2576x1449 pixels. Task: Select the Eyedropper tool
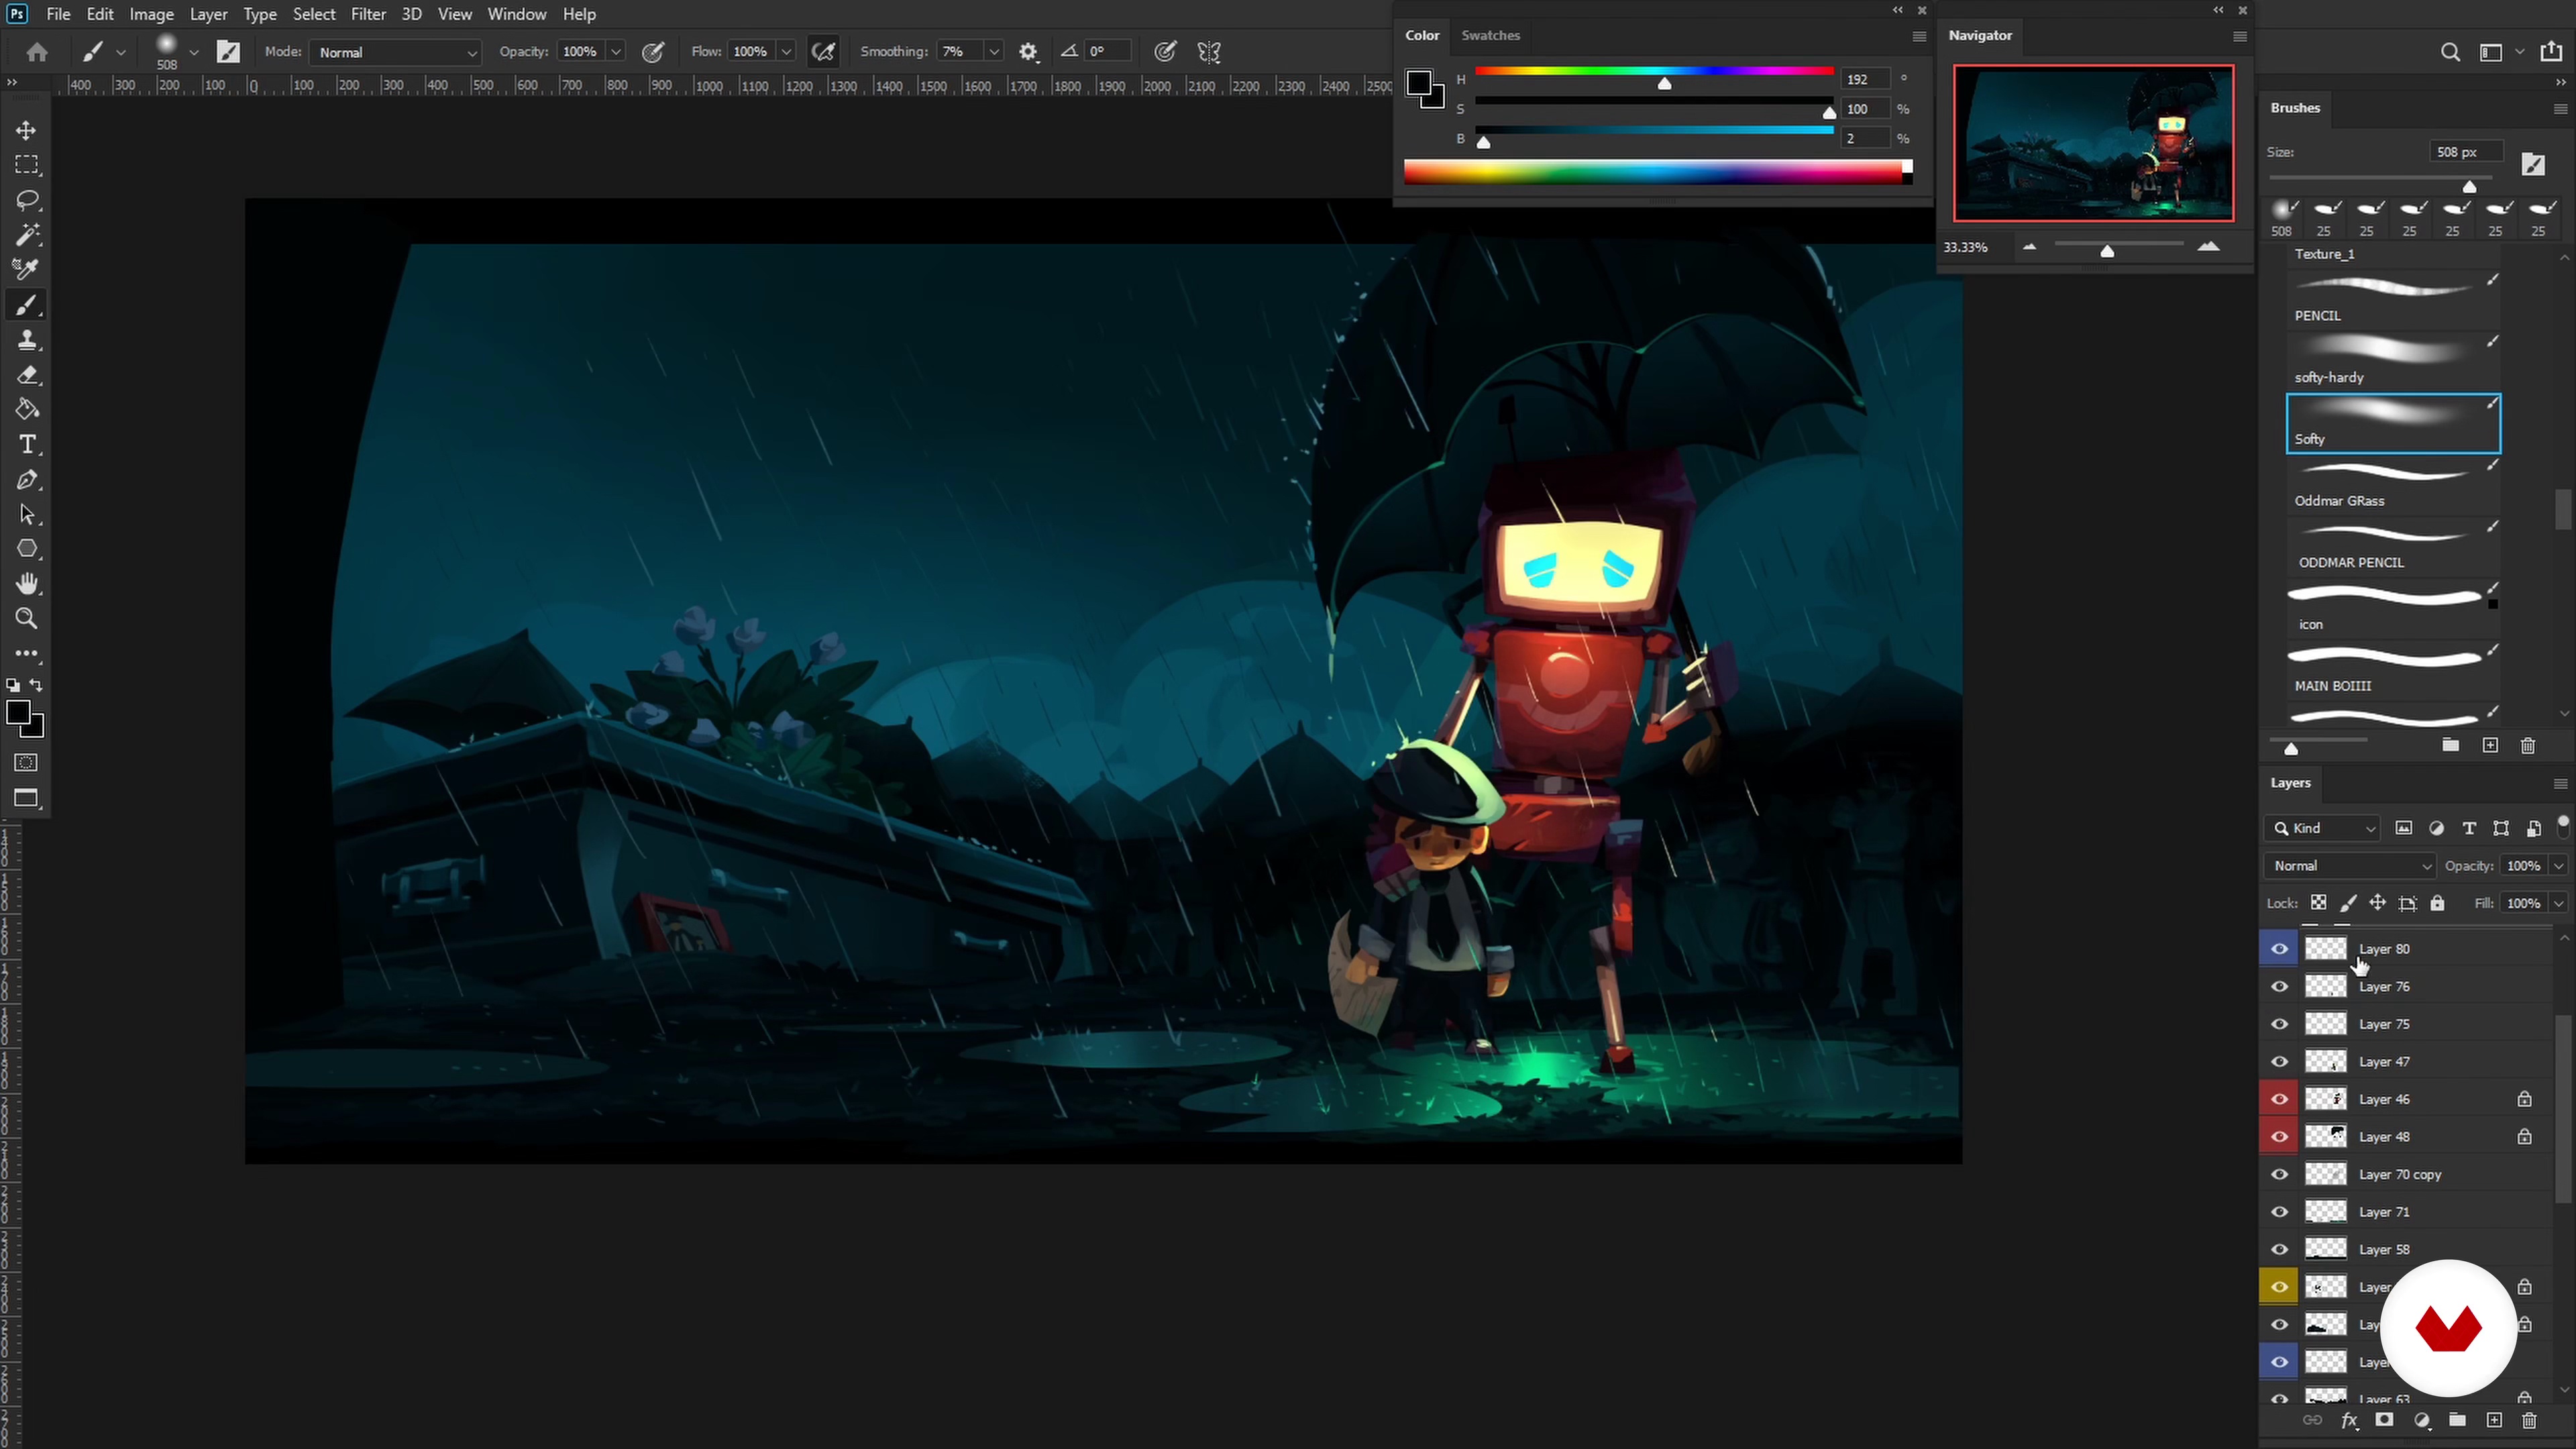[27, 269]
